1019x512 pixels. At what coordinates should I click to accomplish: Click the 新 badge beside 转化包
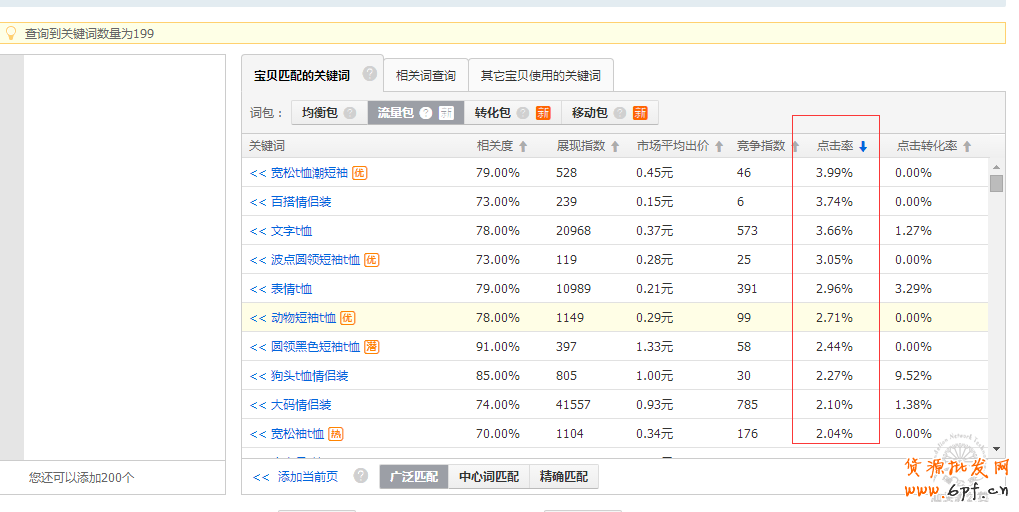(x=543, y=113)
